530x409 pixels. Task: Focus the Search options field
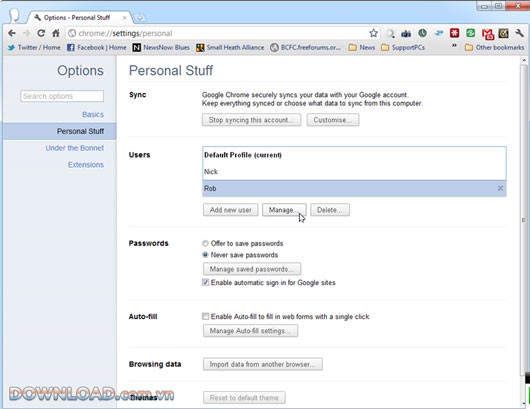click(62, 96)
